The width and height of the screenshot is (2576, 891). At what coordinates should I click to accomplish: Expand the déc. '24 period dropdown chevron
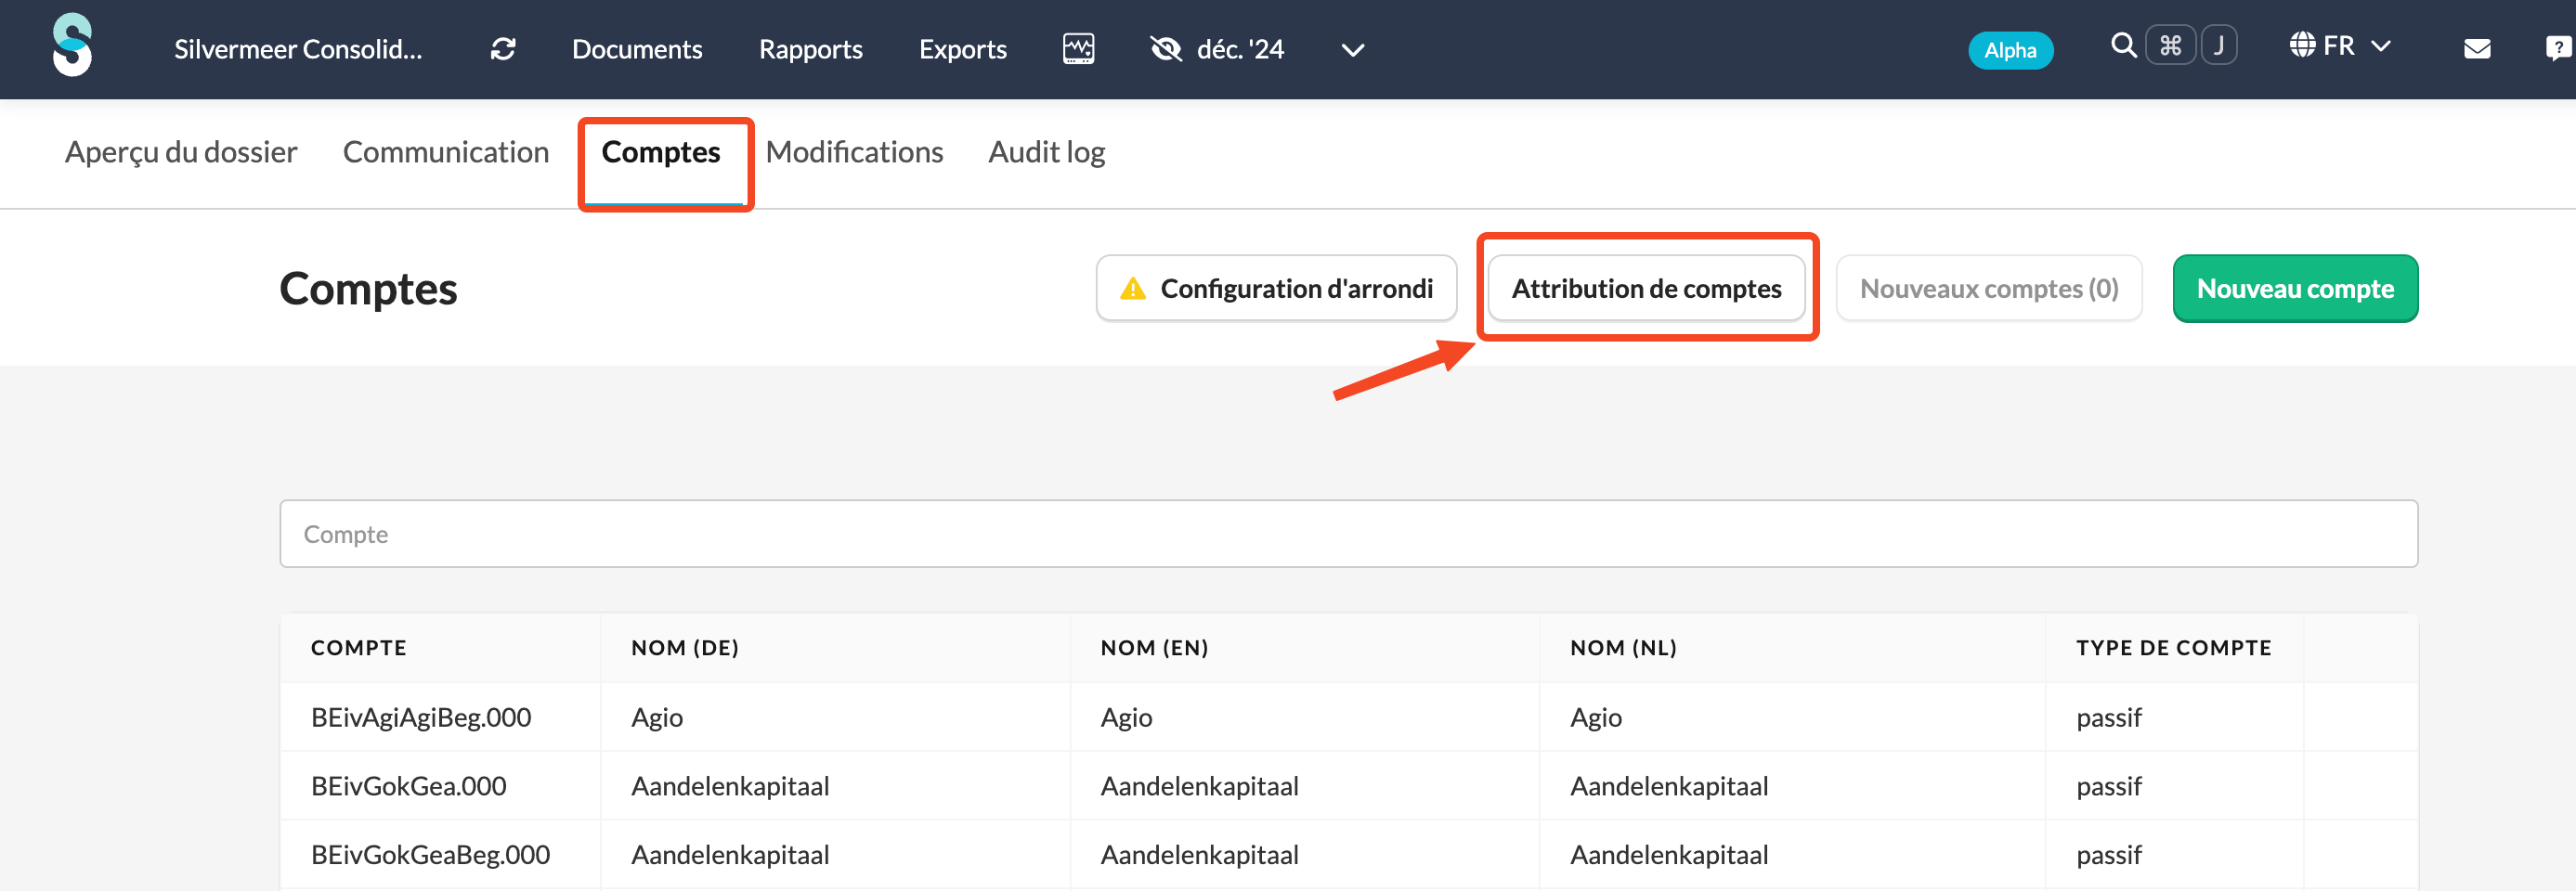(1352, 50)
